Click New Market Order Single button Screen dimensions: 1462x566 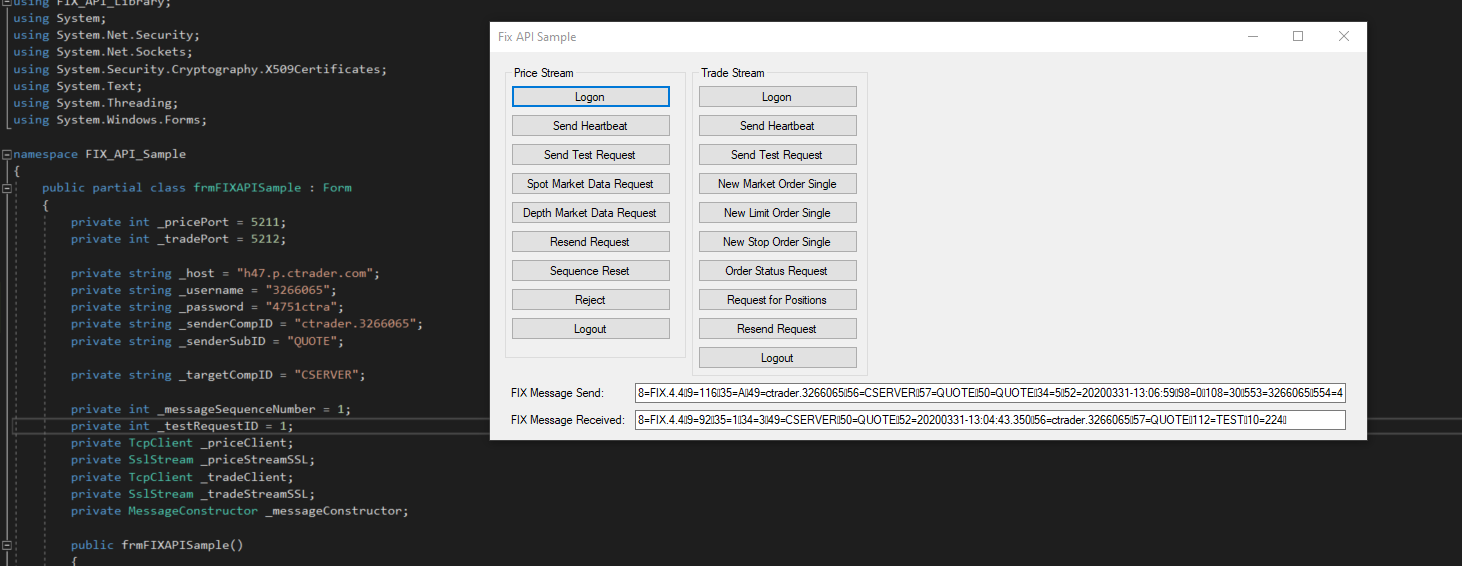click(x=777, y=184)
